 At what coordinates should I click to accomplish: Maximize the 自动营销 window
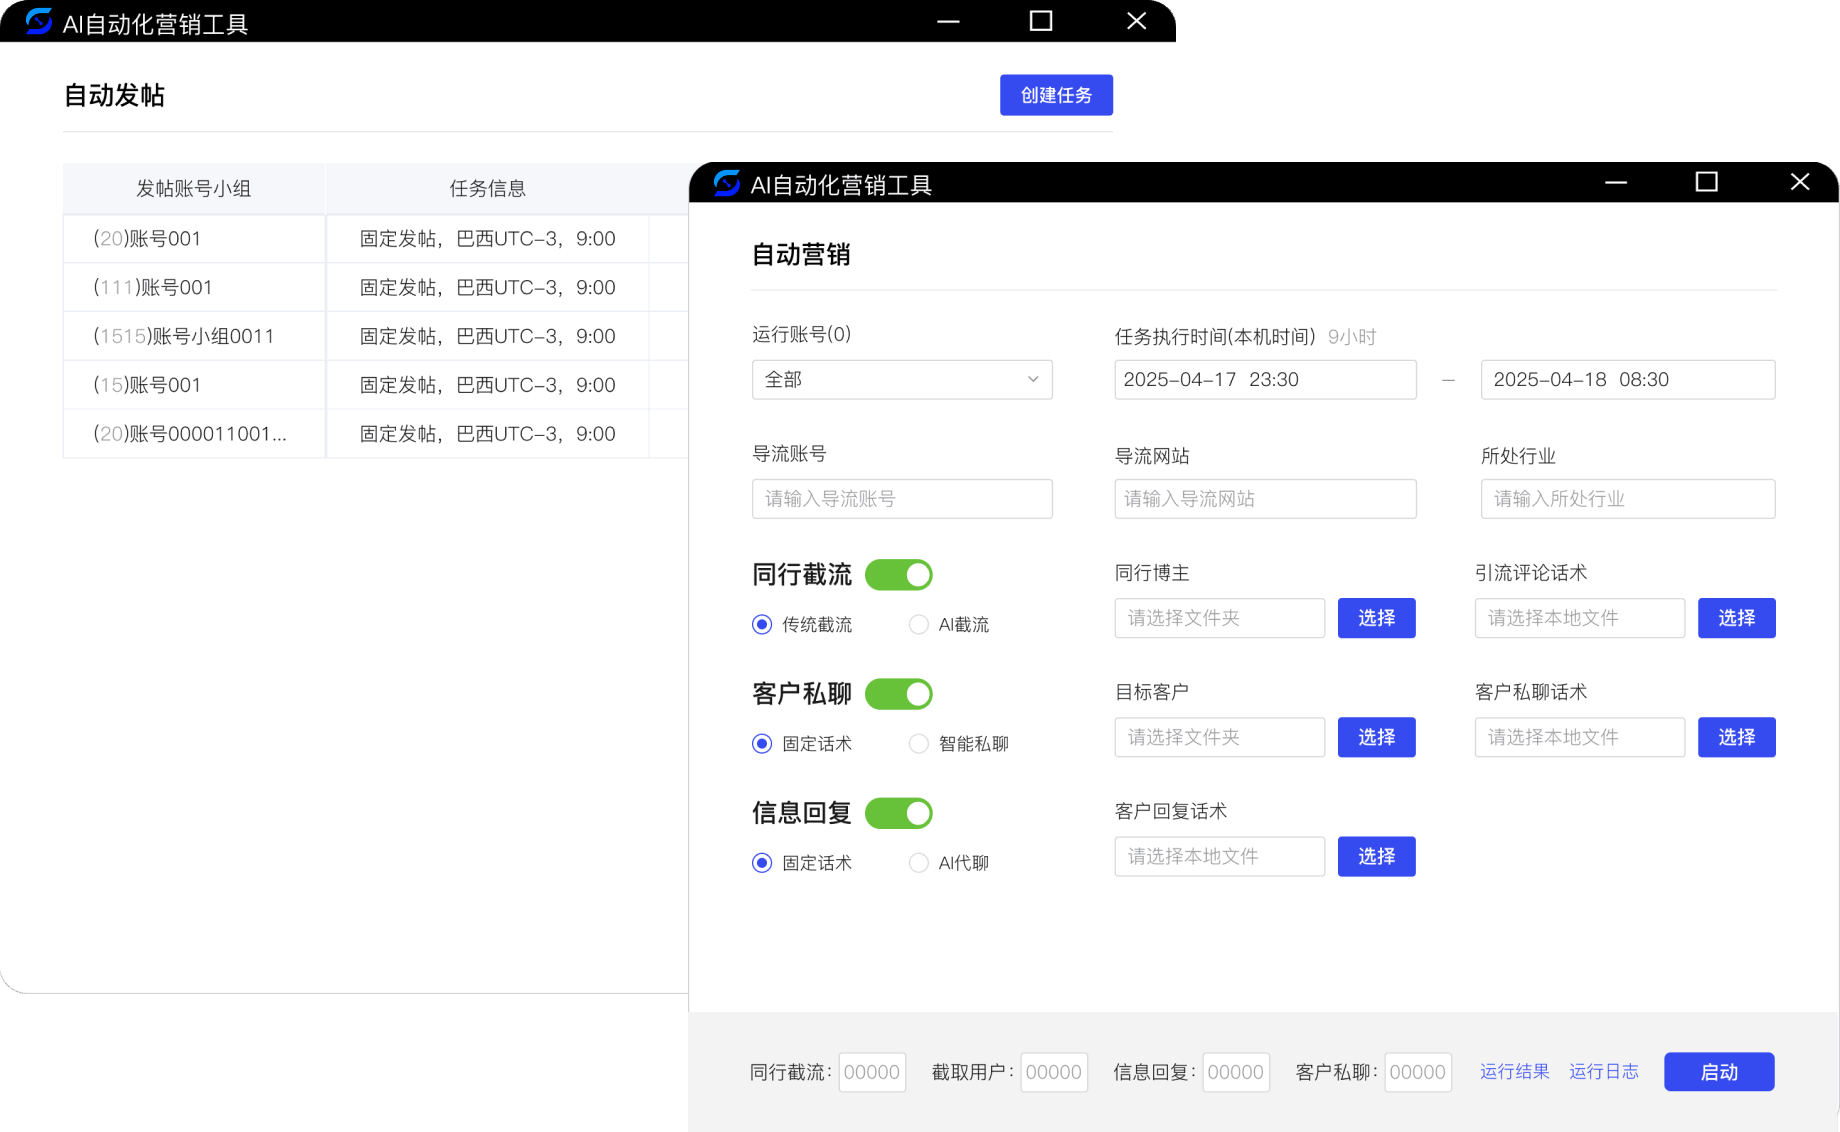tap(1706, 182)
